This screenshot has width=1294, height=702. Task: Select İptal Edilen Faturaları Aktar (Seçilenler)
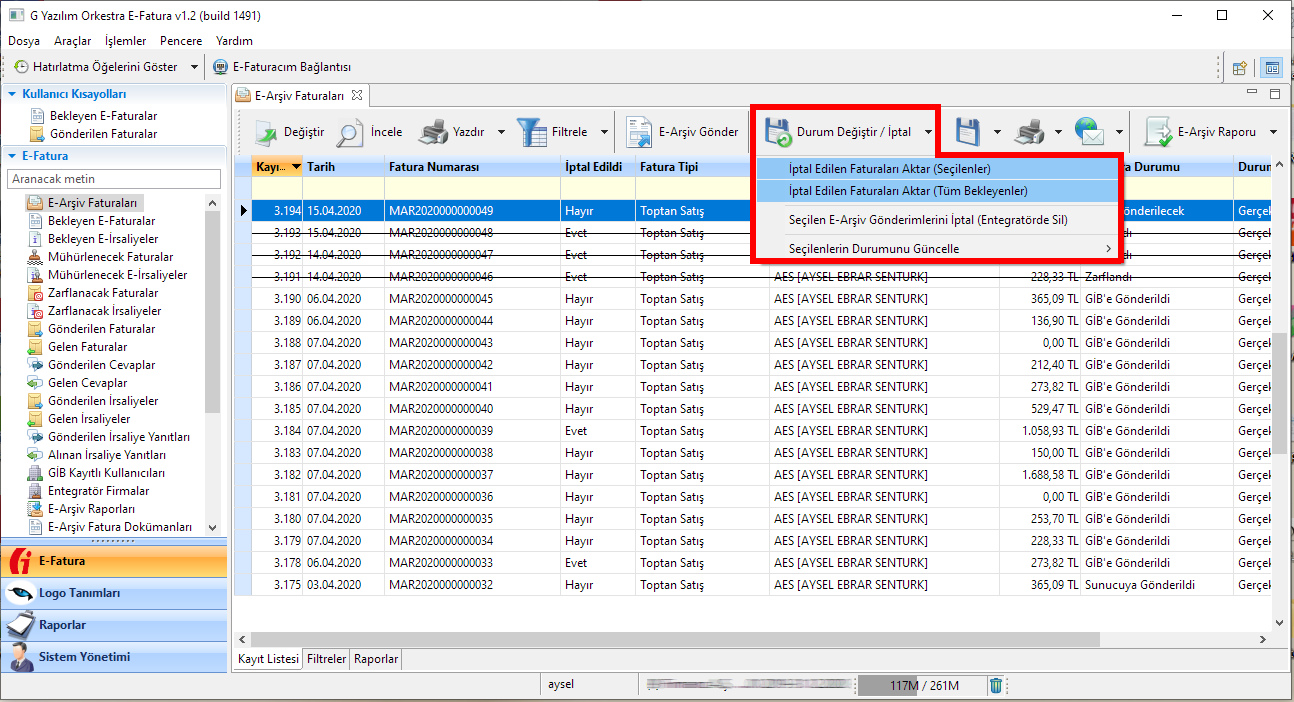click(x=889, y=169)
